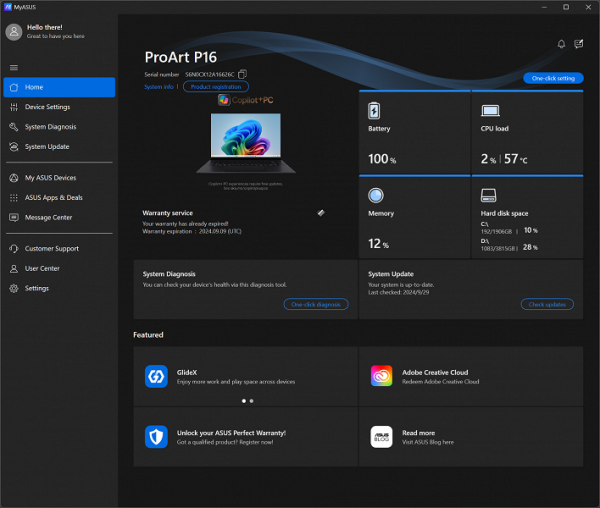Click the feedback icon beside the bell
The width and height of the screenshot is (600, 508).
pyautogui.click(x=580, y=44)
